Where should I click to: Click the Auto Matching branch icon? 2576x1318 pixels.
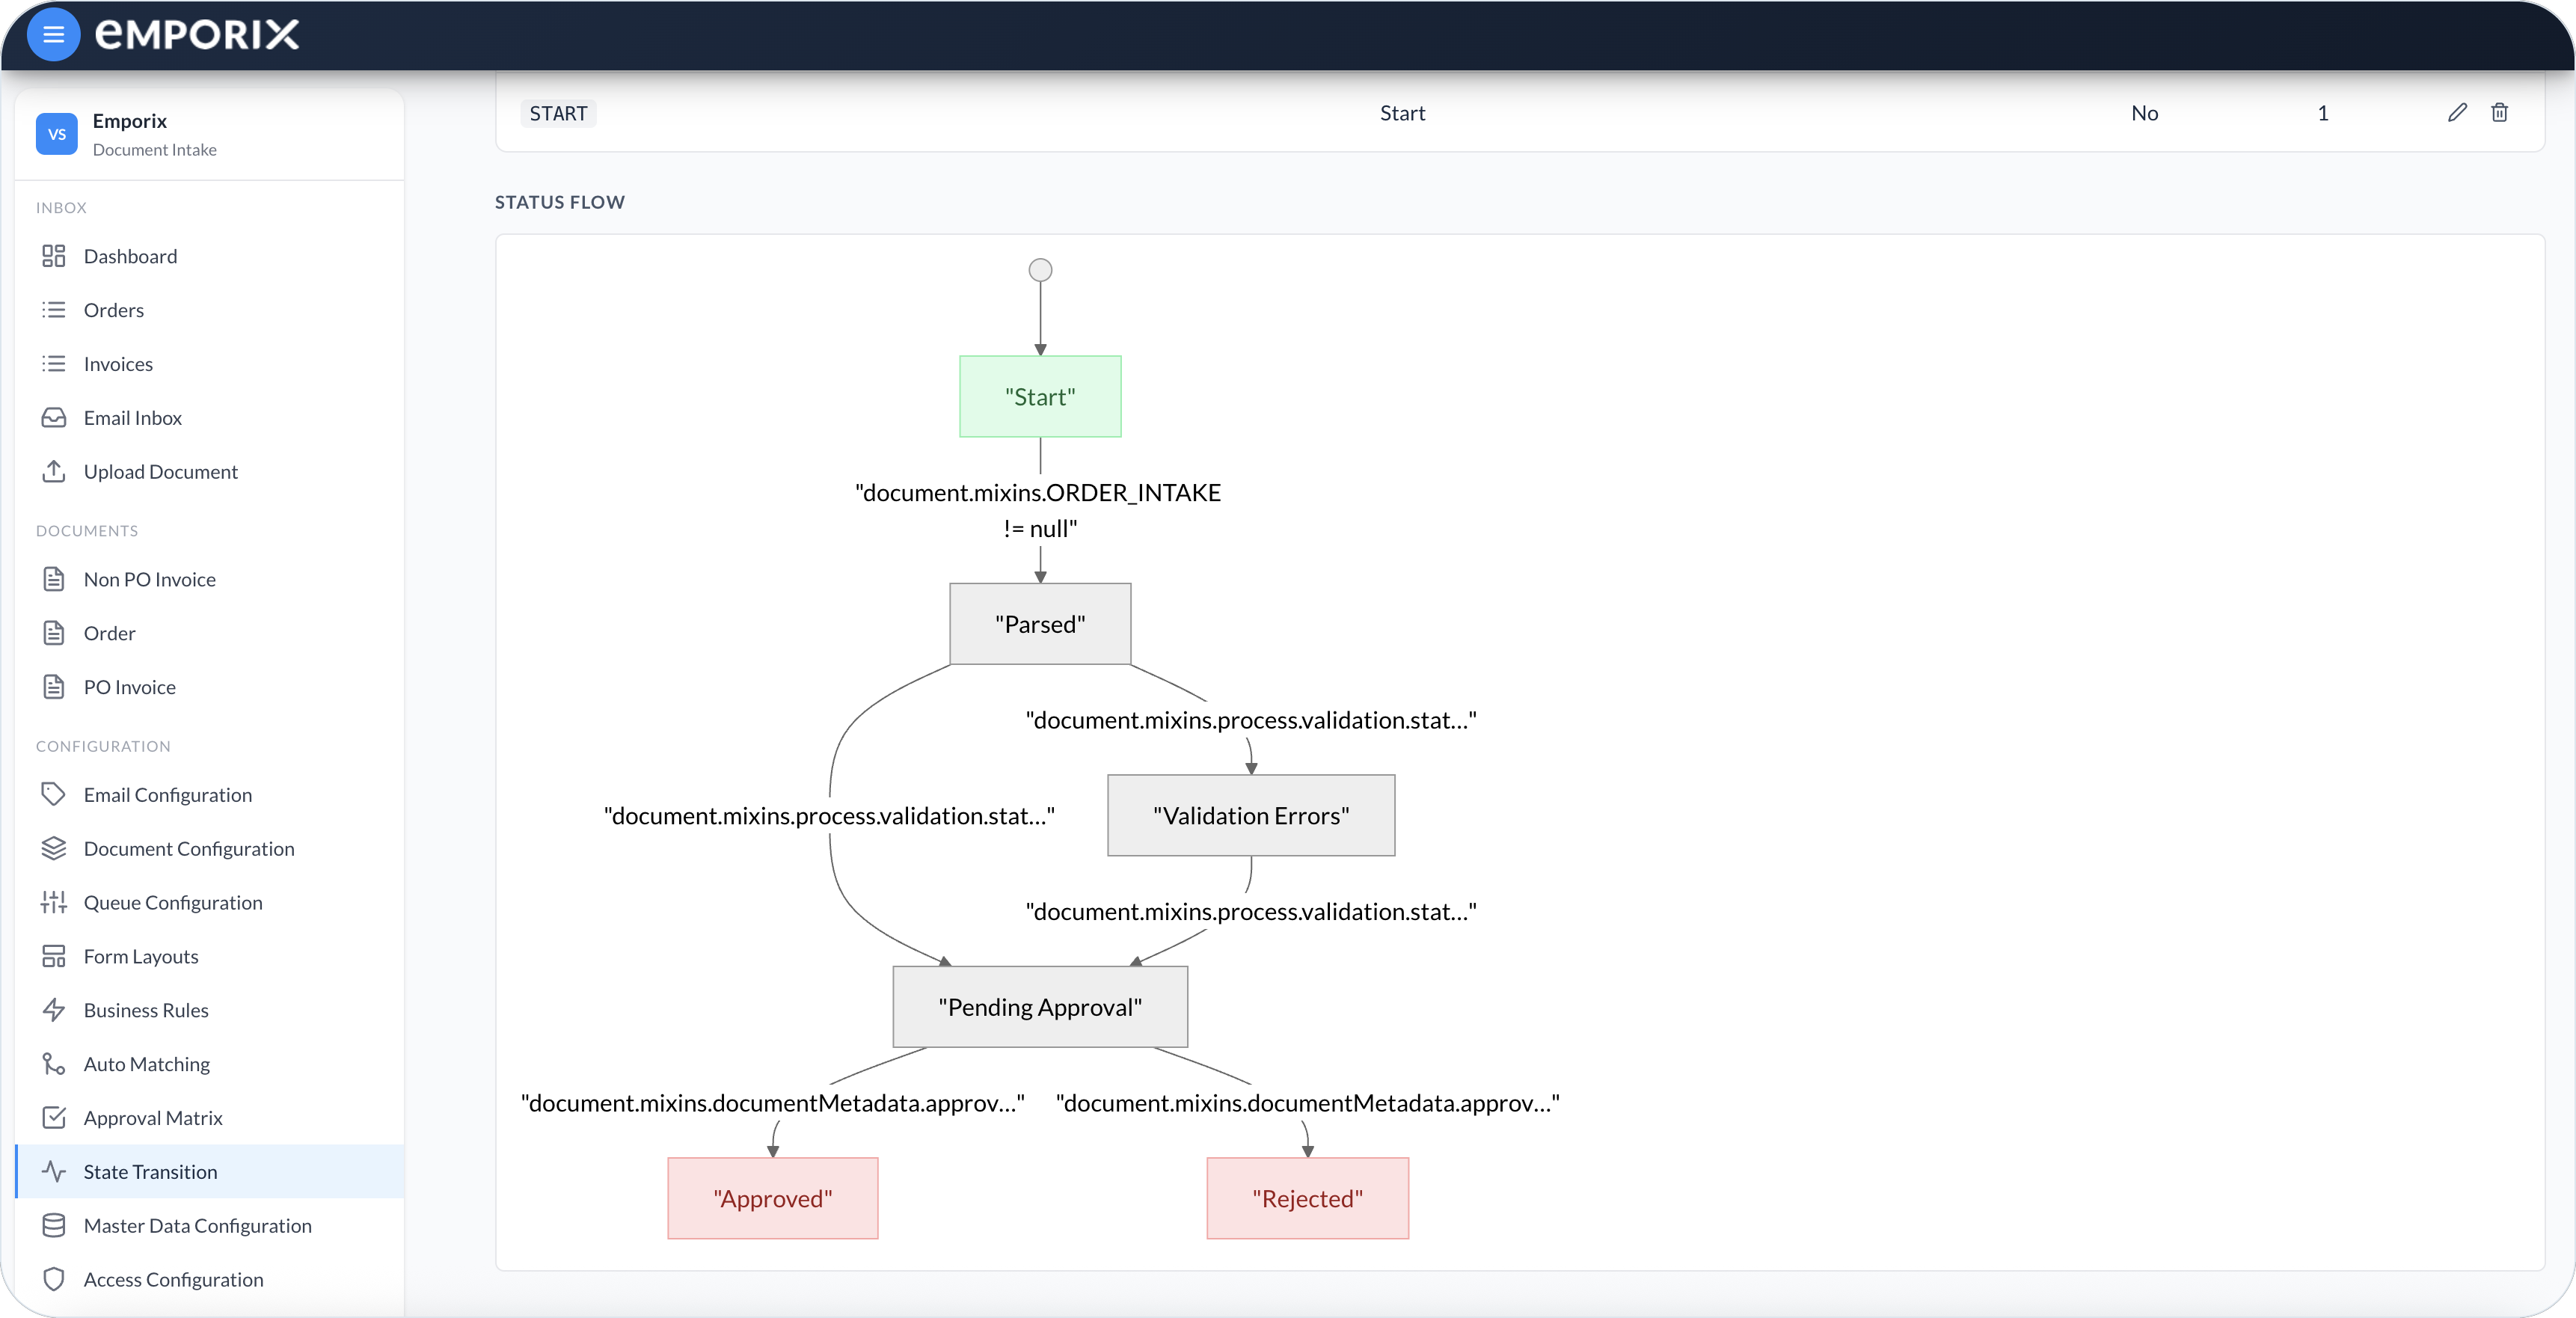point(54,1064)
